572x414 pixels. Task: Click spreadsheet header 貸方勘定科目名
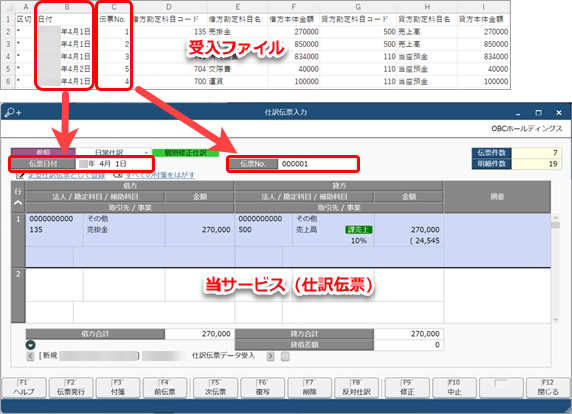(x=427, y=19)
